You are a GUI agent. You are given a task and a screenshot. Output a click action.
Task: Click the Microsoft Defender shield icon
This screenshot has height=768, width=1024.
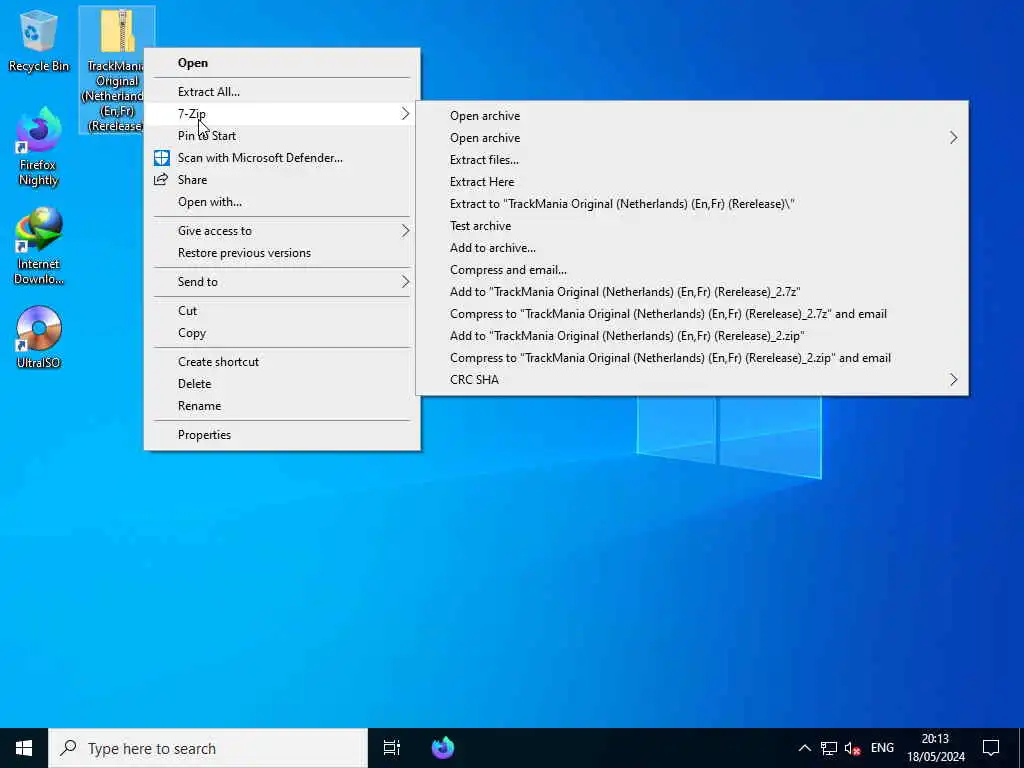coord(161,157)
